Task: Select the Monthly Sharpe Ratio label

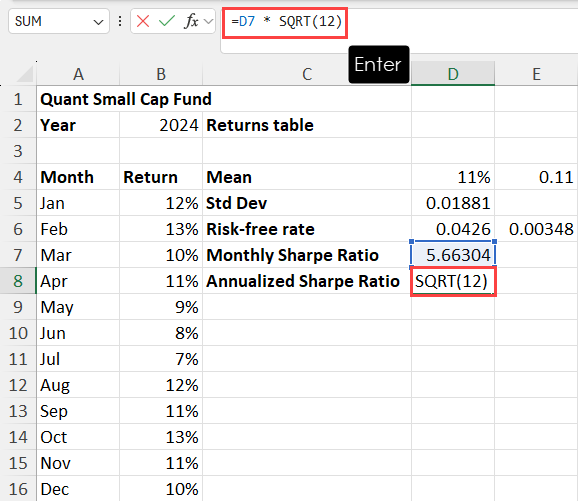Action: tap(307, 255)
